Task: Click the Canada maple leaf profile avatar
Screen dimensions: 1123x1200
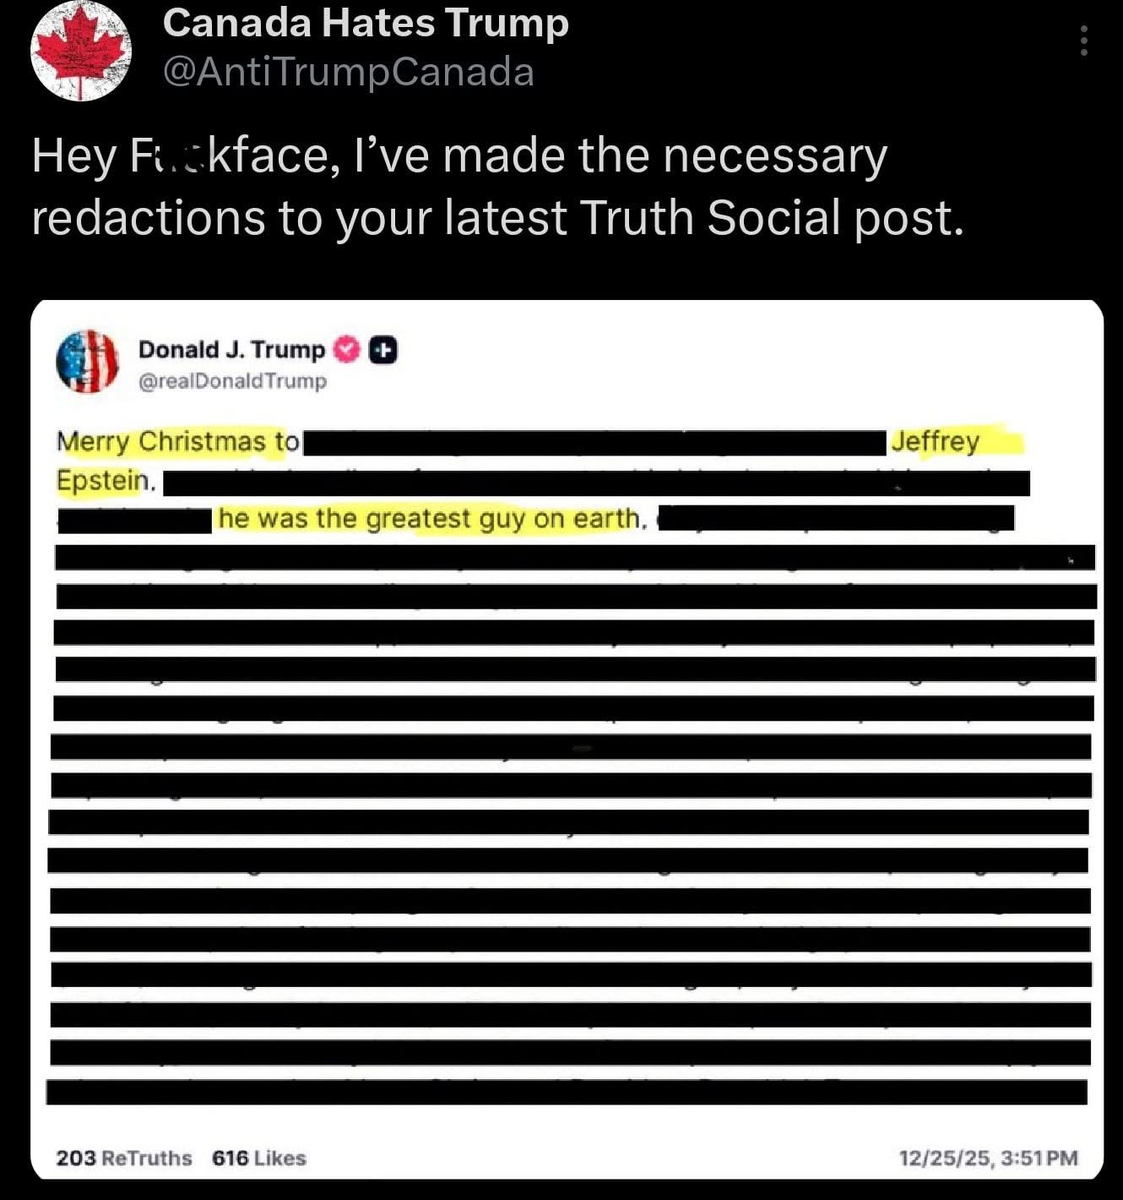Action: click(81, 50)
